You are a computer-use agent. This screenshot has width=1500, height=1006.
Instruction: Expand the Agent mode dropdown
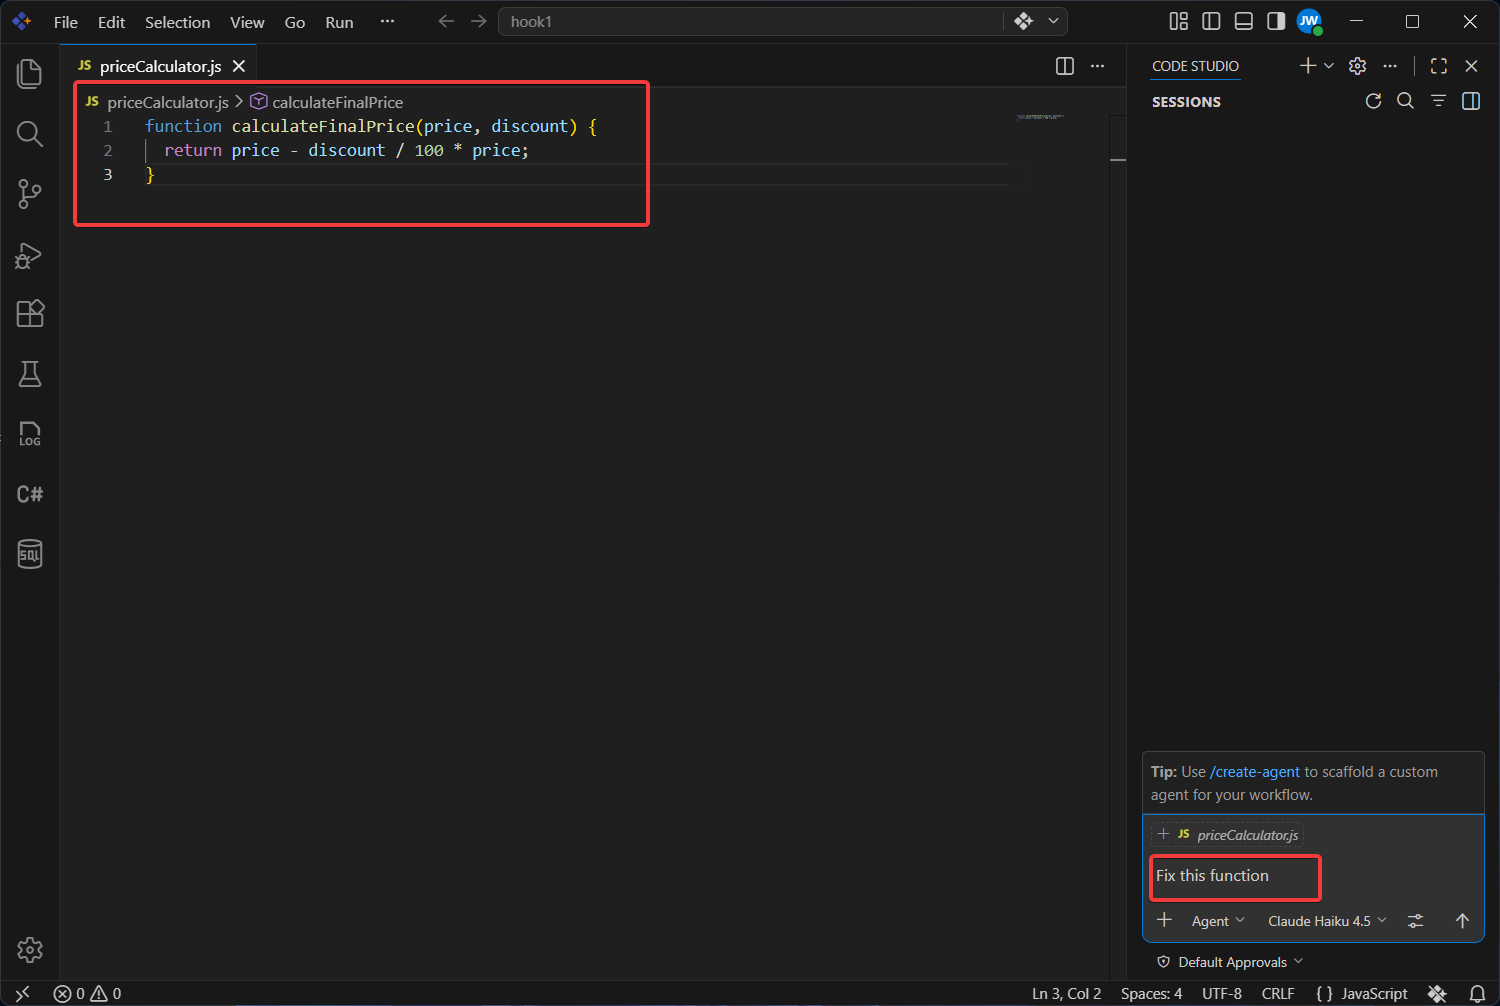coord(1218,921)
